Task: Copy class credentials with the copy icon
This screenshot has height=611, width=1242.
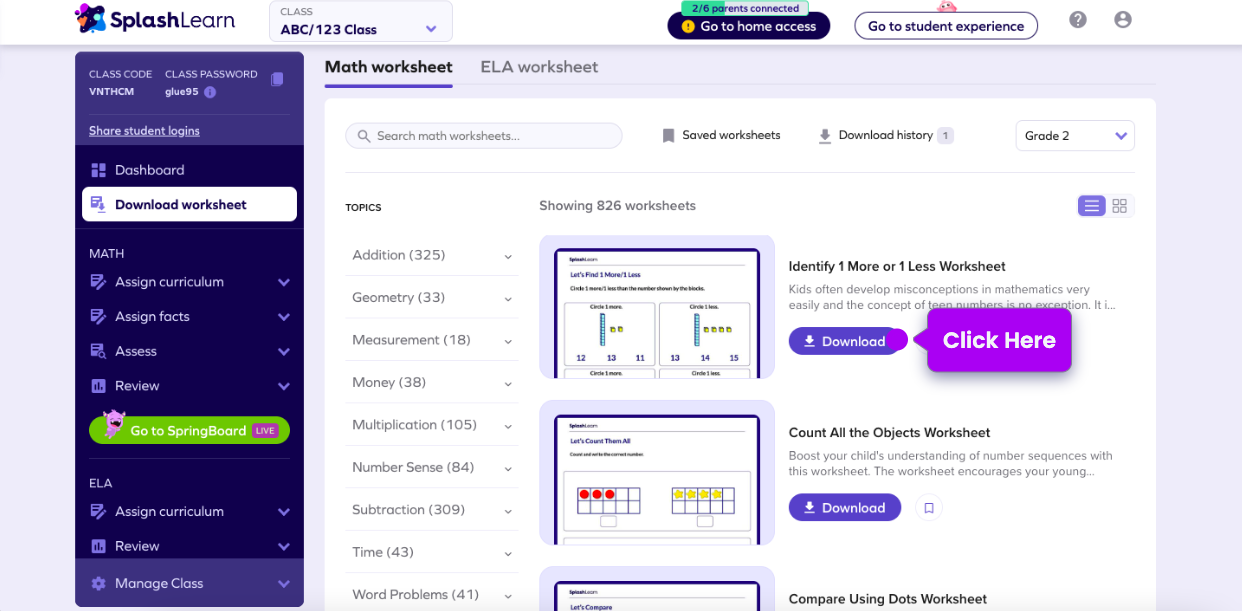Action: coord(277,80)
